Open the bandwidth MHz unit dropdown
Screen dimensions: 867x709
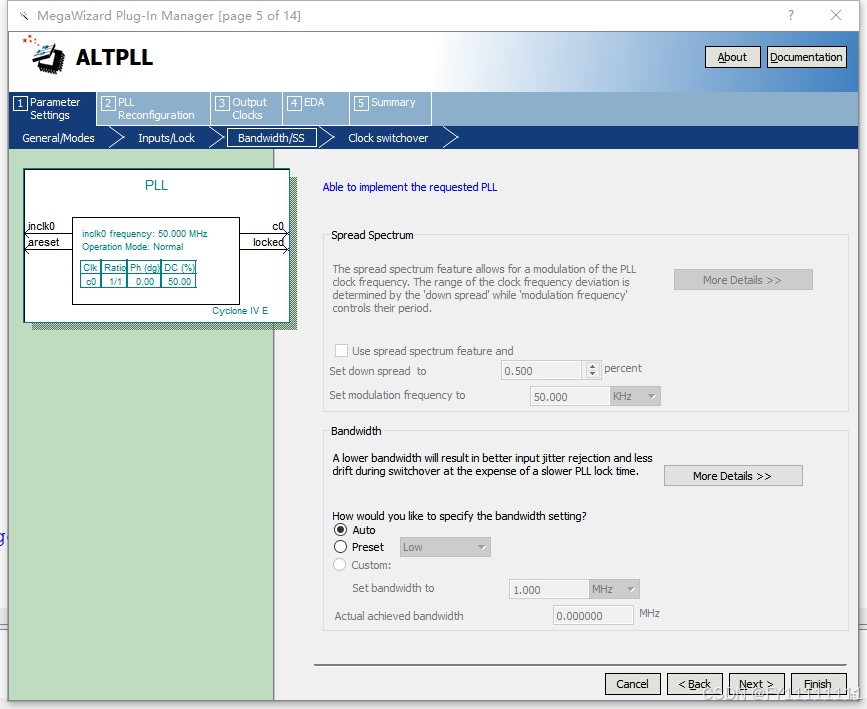point(614,589)
